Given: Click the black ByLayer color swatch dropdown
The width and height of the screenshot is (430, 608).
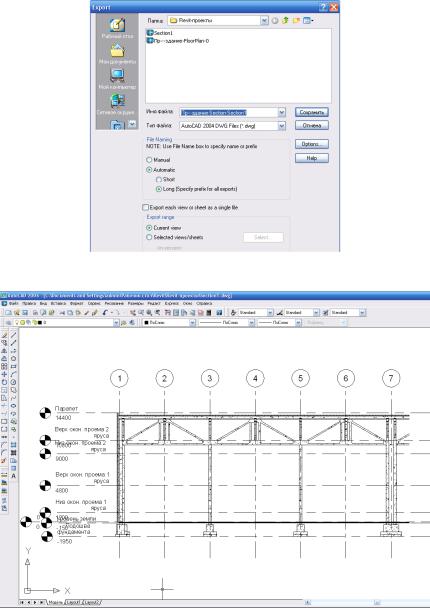Looking at the screenshot, I should [x=168, y=323].
